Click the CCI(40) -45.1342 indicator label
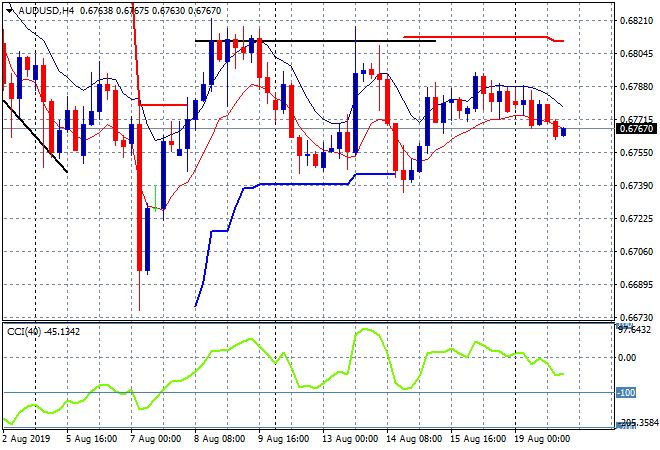Screen dimensions: 660x450 coord(43,332)
